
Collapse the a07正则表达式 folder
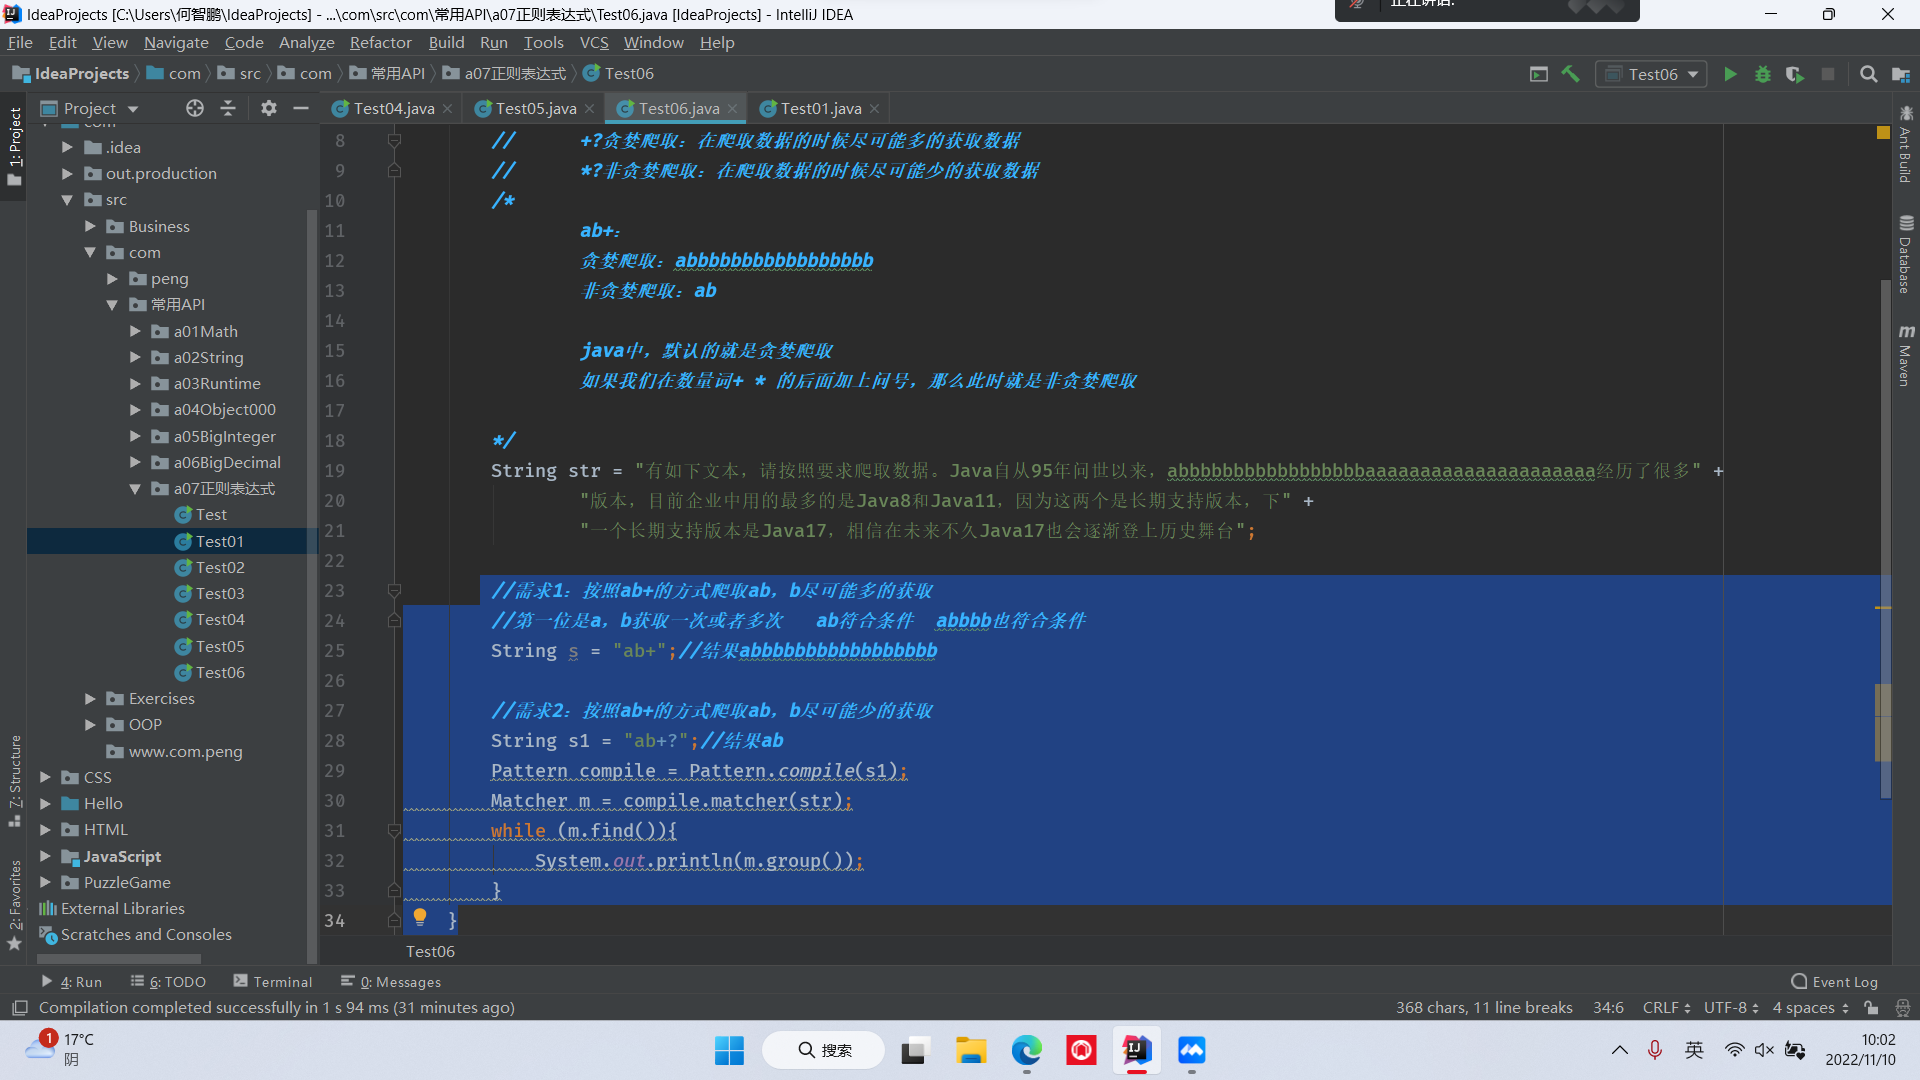coord(136,489)
